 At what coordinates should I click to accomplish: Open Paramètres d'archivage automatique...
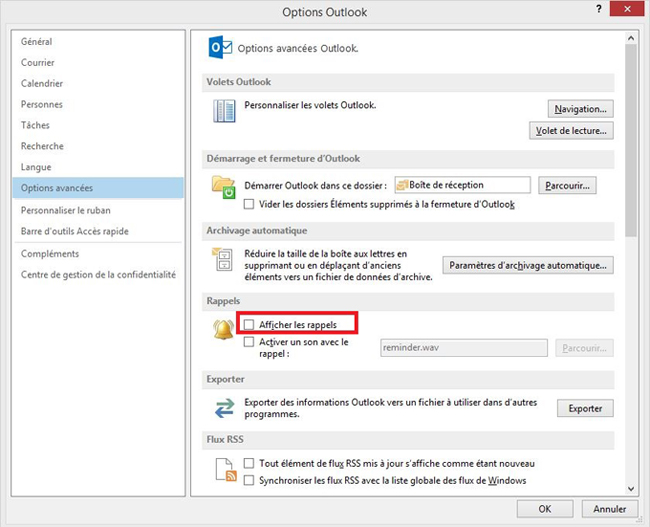click(x=528, y=265)
